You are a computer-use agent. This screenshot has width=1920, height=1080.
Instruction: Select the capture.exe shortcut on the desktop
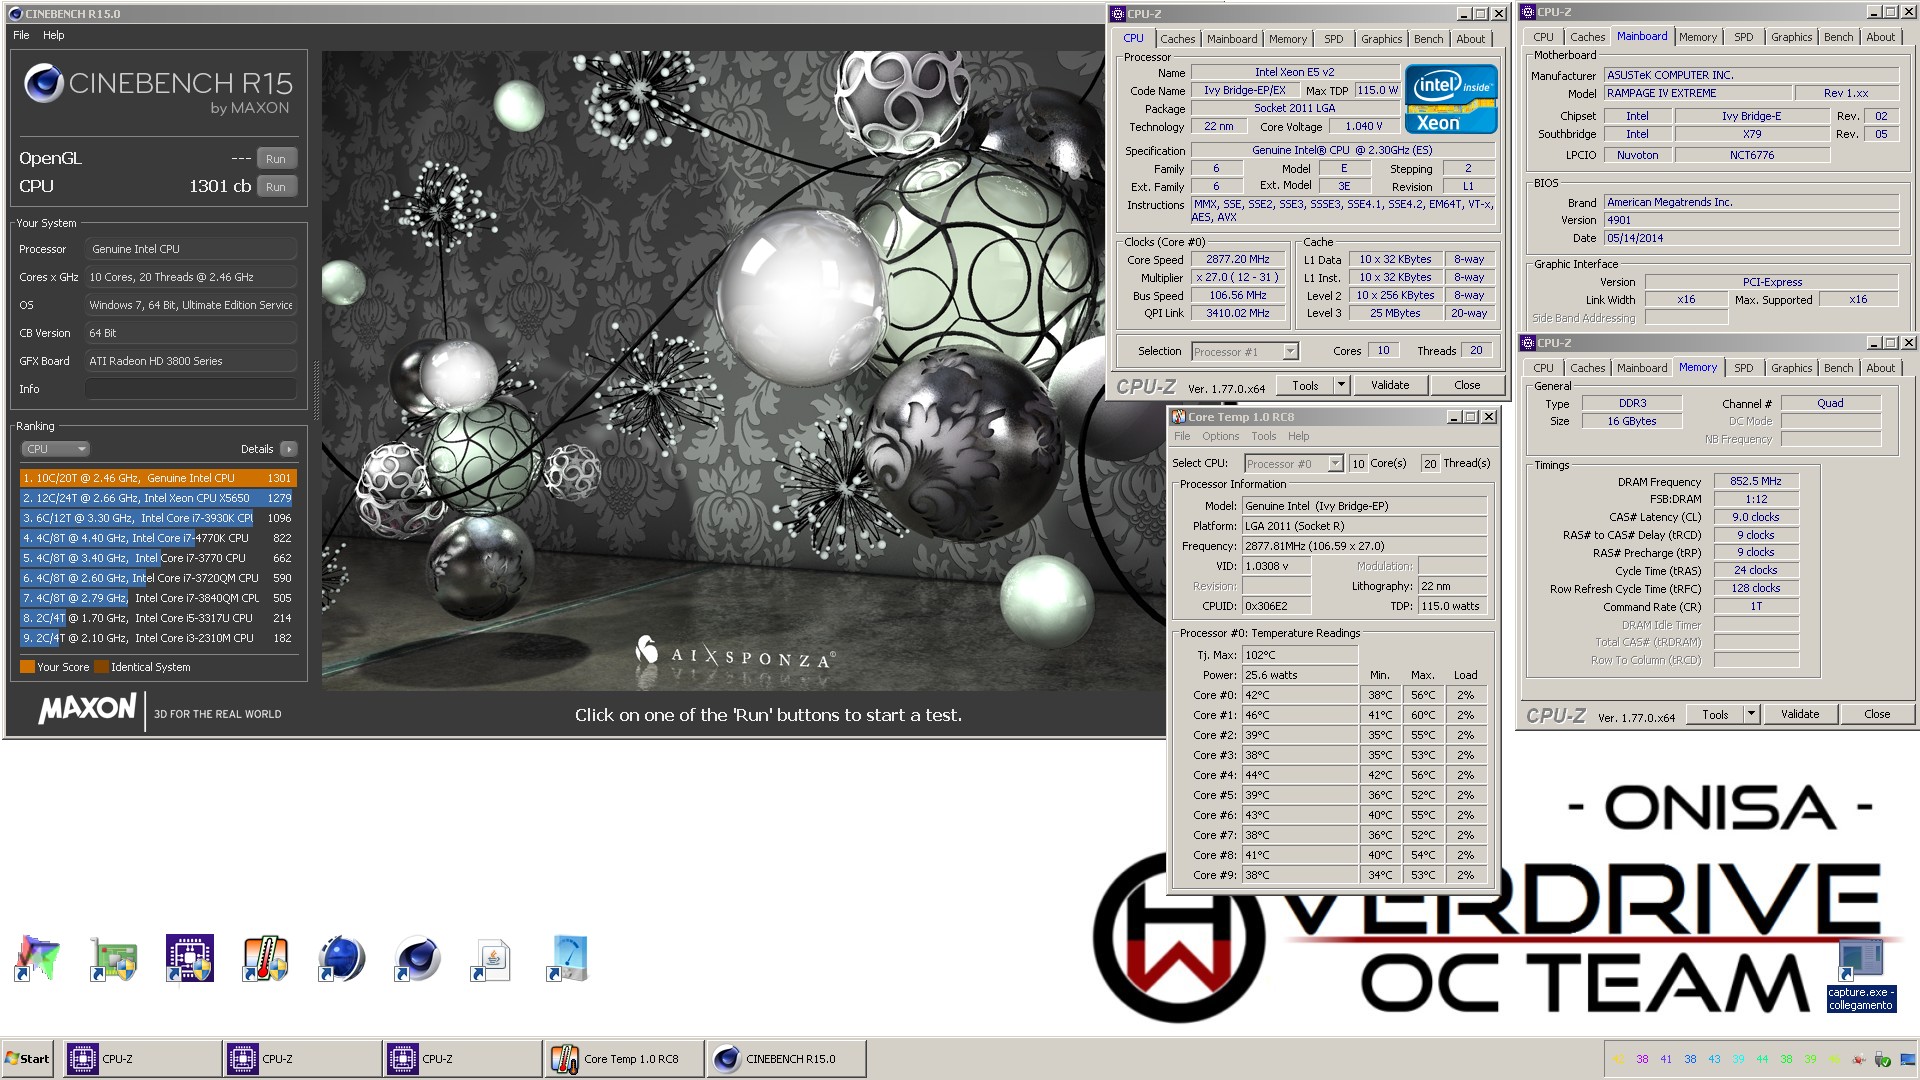coord(1860,975)
